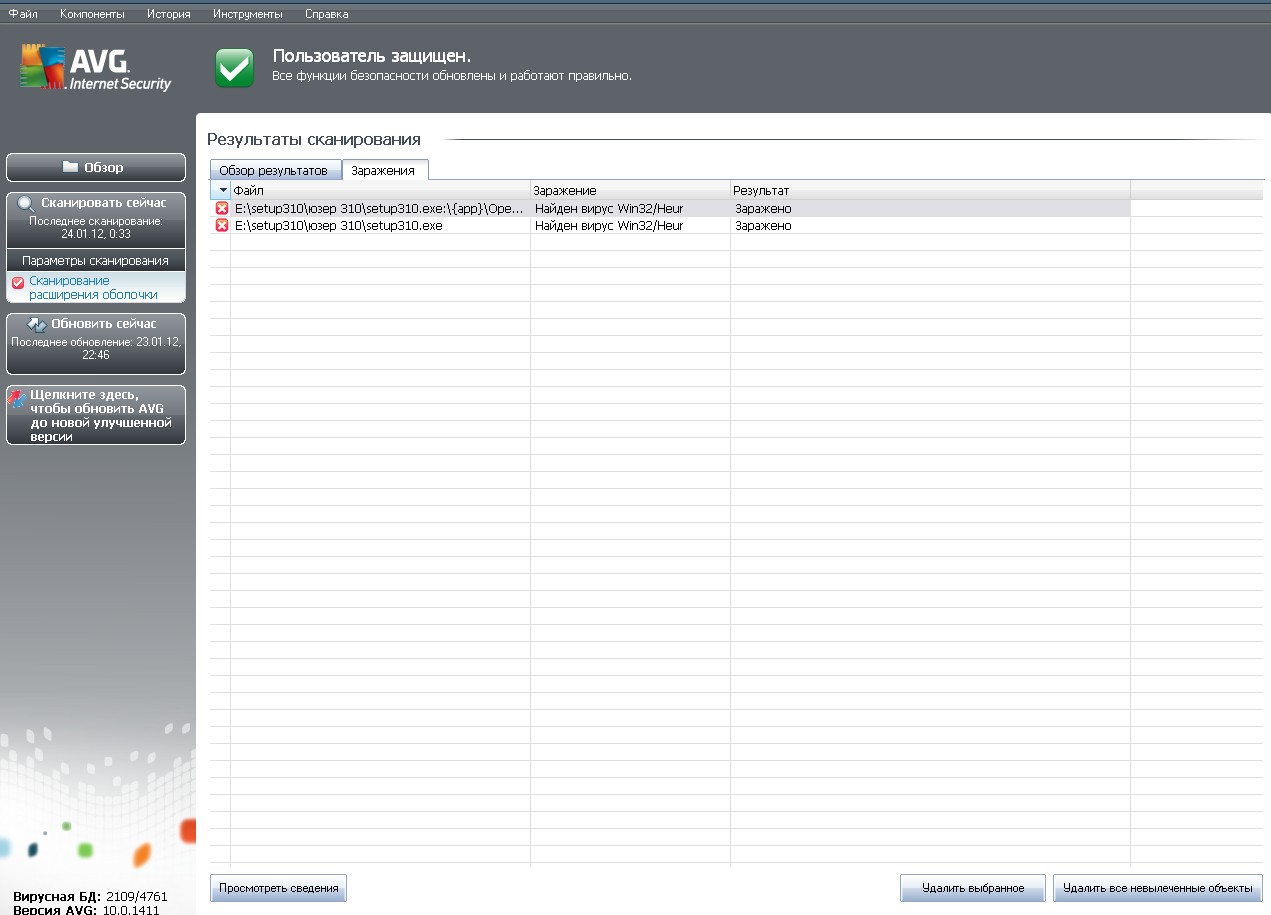Click red X icon of setup310.exe:\{app} row
The width and height of the screenshot is (1271, 915).
(222, 208)
